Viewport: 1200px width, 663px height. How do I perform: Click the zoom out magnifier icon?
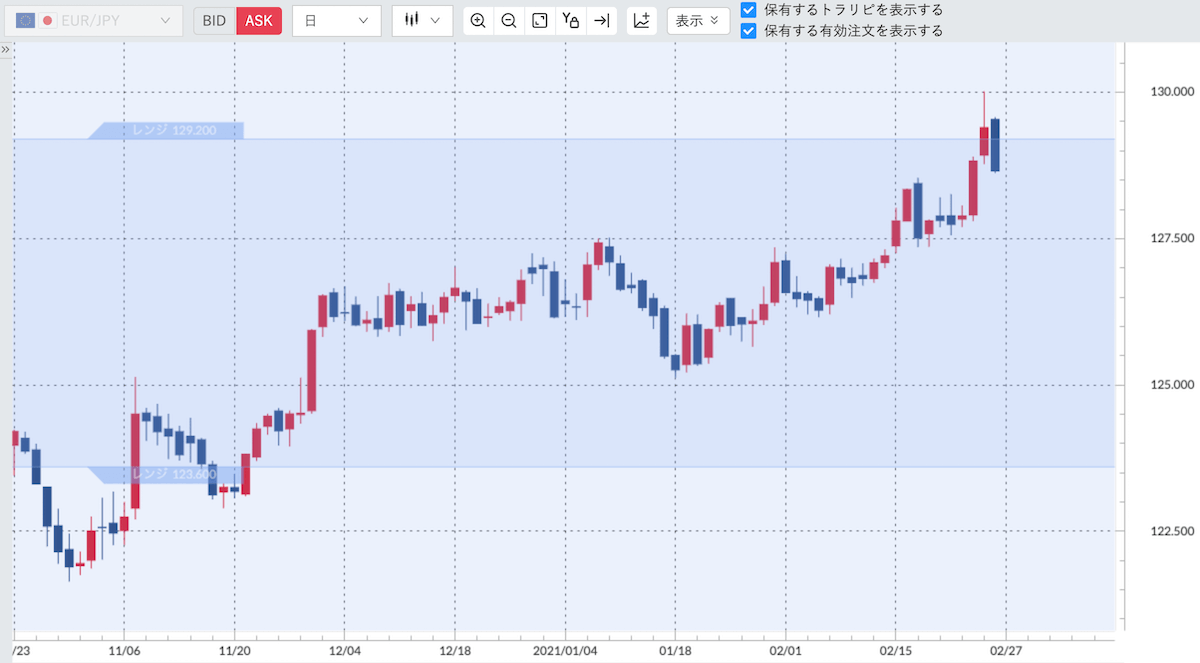tap(509, 20)
